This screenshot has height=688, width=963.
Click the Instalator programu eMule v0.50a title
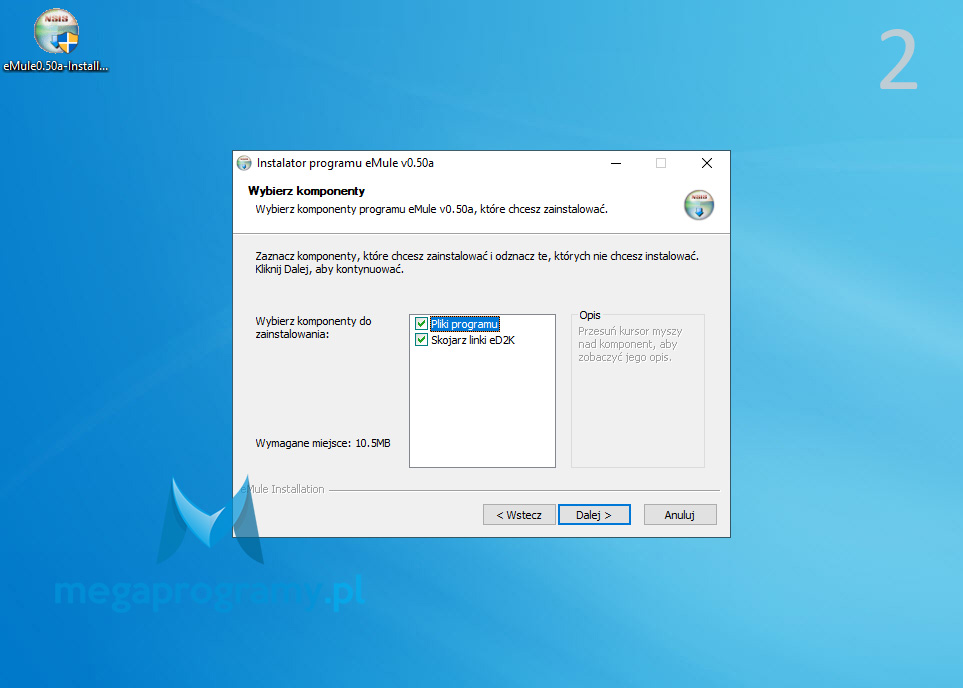345,163
